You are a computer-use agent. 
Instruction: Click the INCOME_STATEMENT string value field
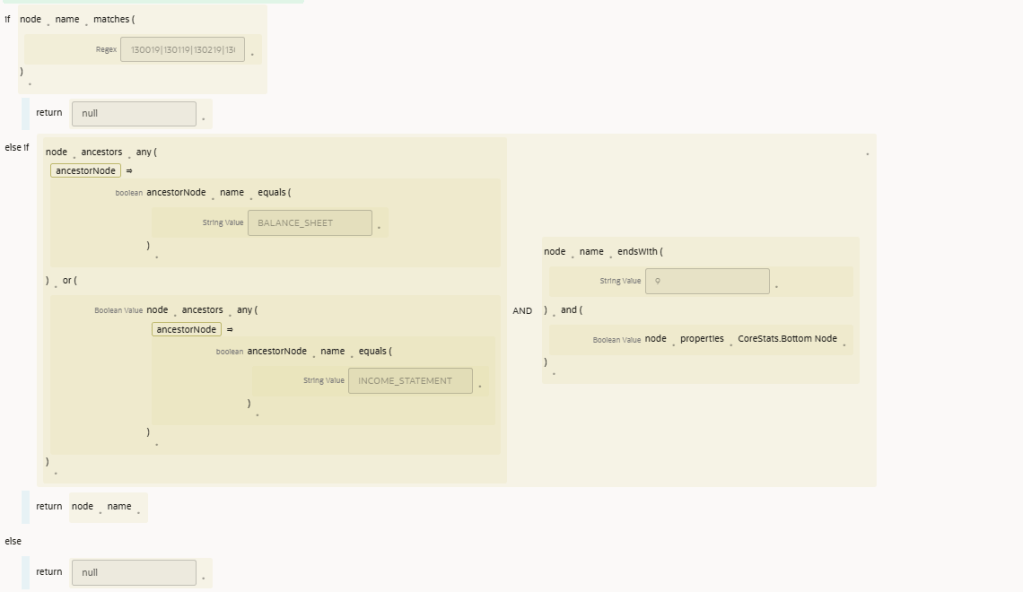point(410,380)
